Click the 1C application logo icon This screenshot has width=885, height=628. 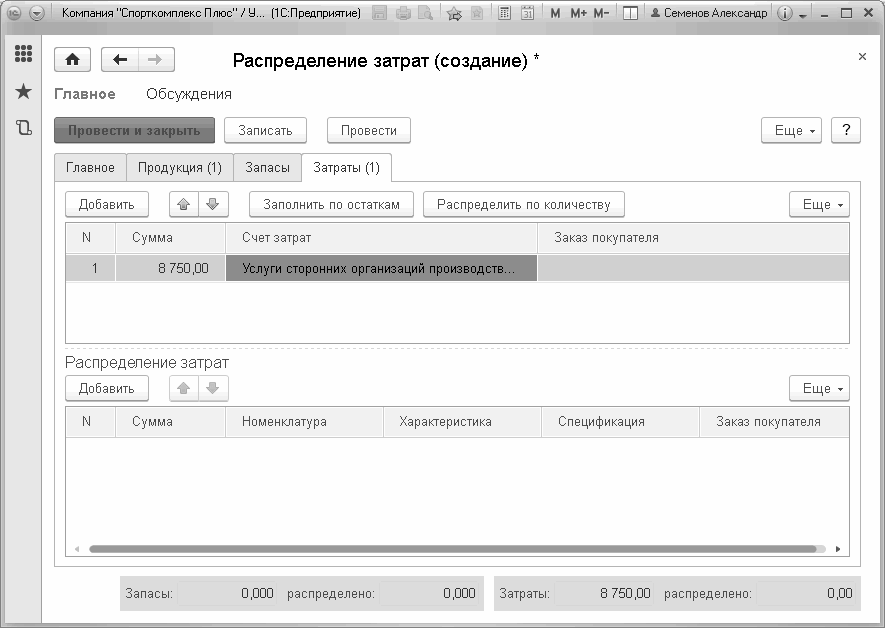[15, 13]
